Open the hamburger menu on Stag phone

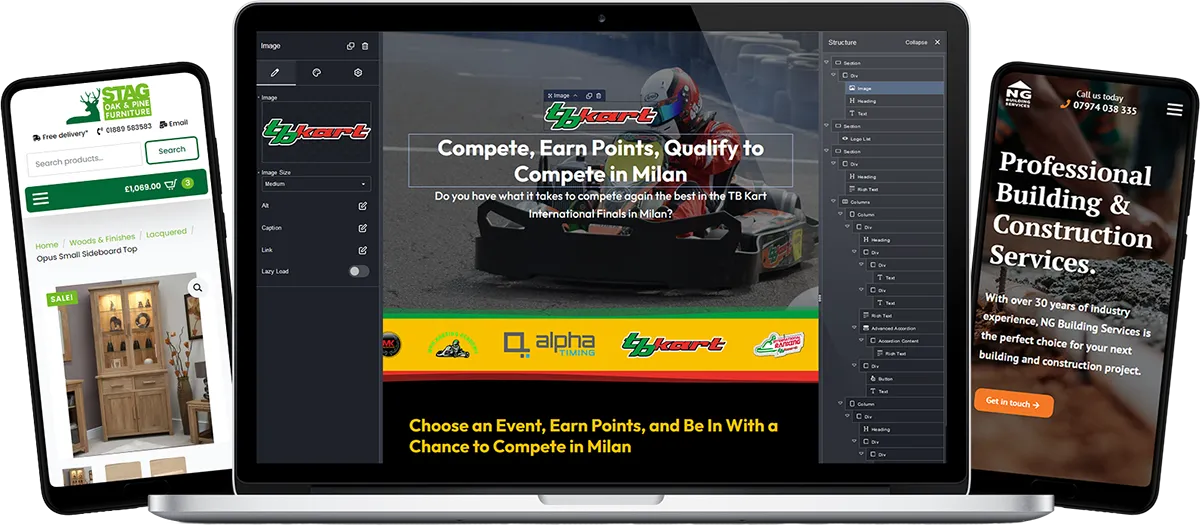[x=41, y=199]
